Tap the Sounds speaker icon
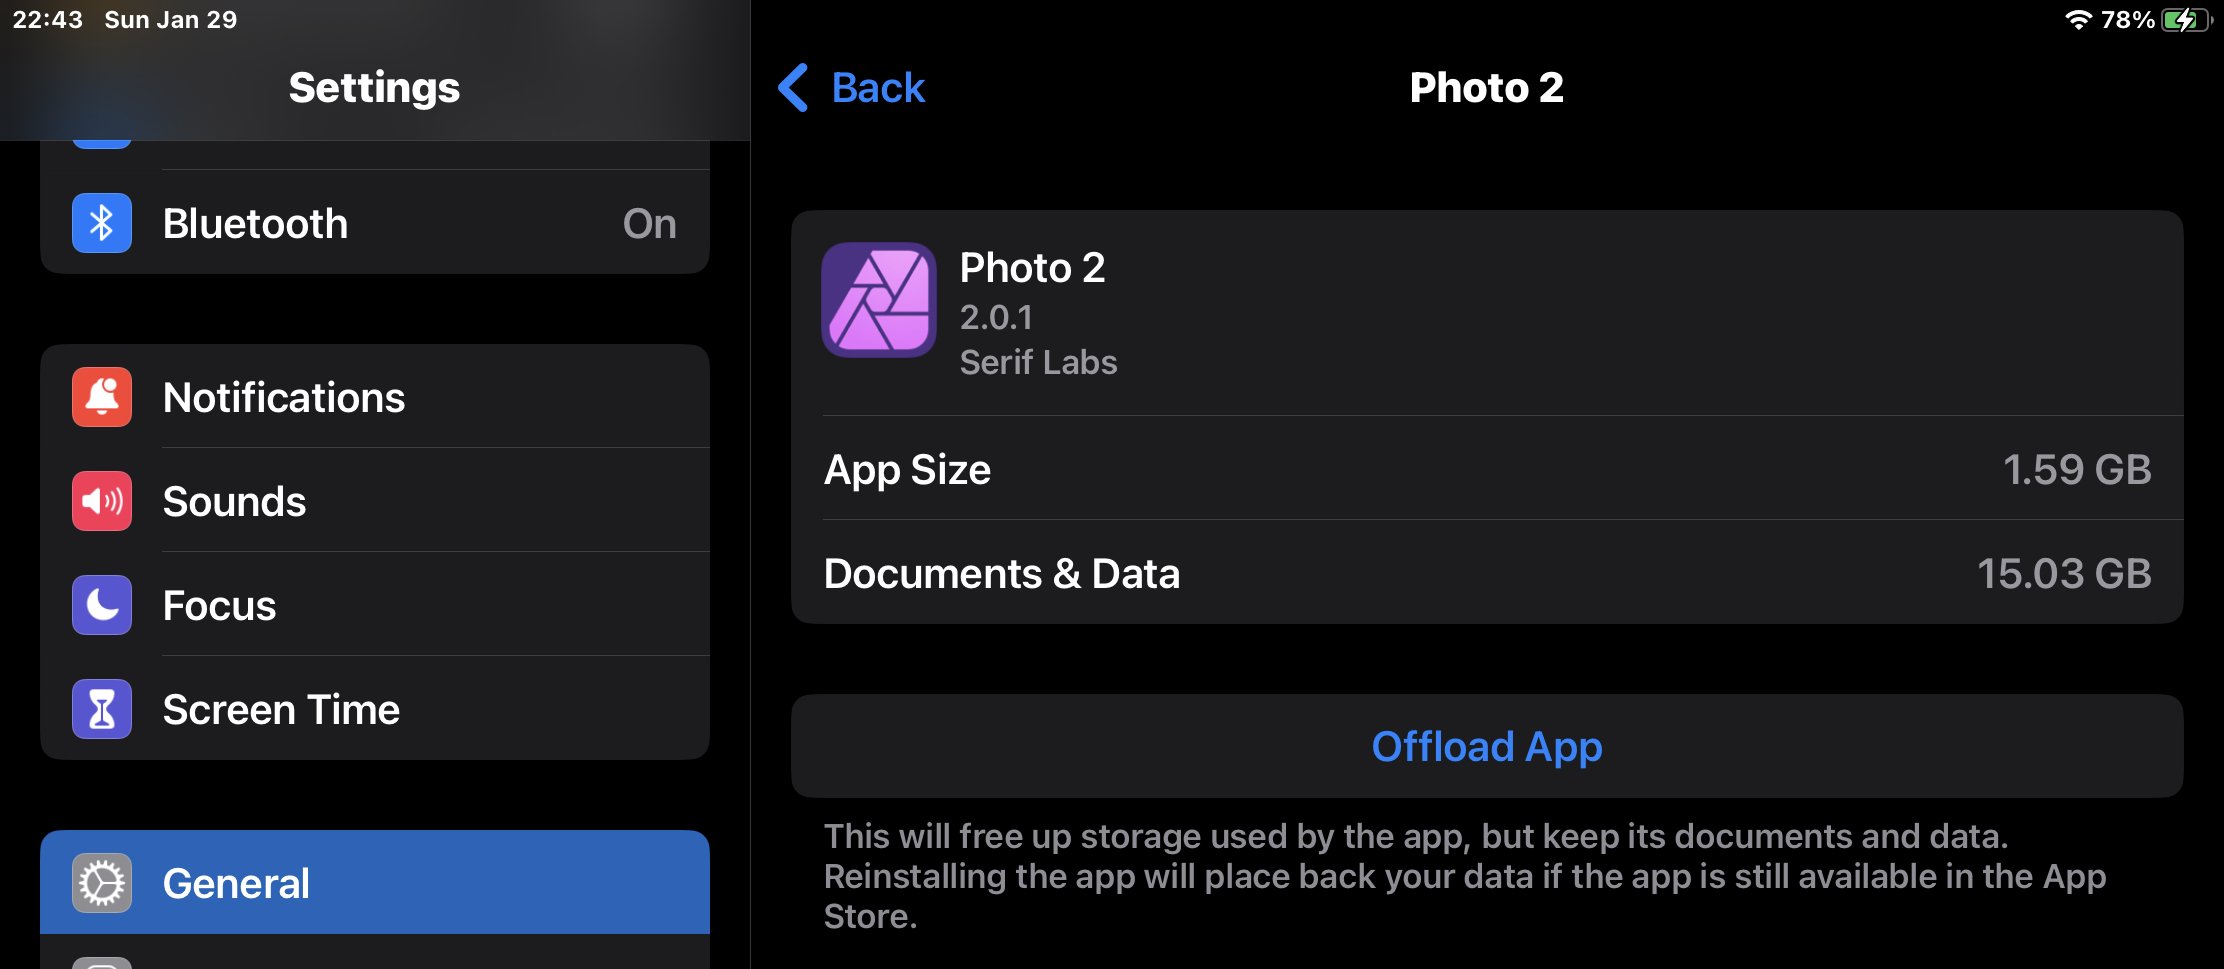 102,501
